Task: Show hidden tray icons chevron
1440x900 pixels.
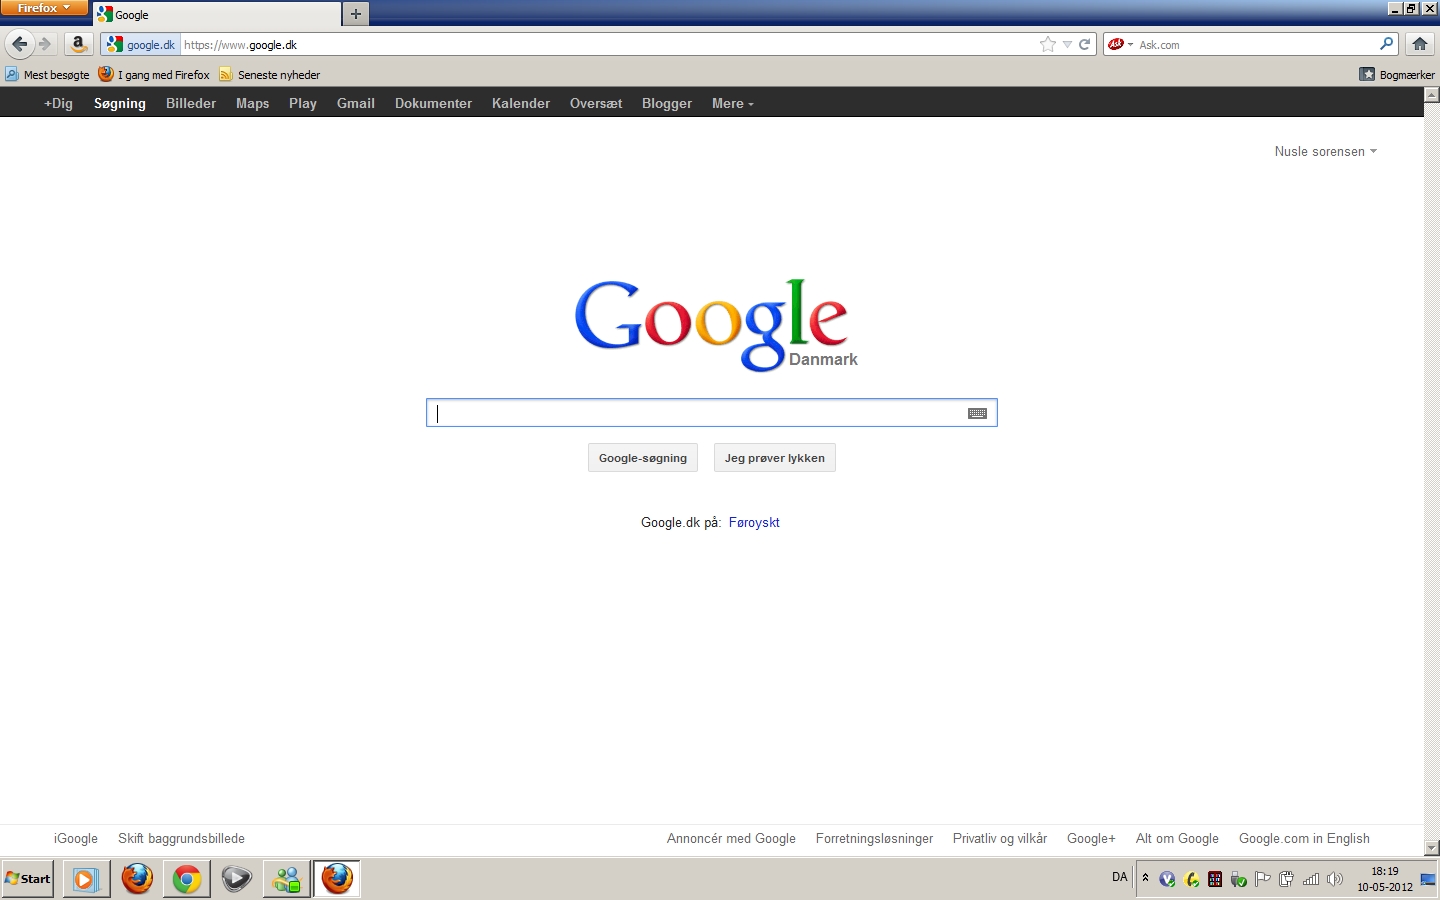Action: click(x=1145, y=878)
